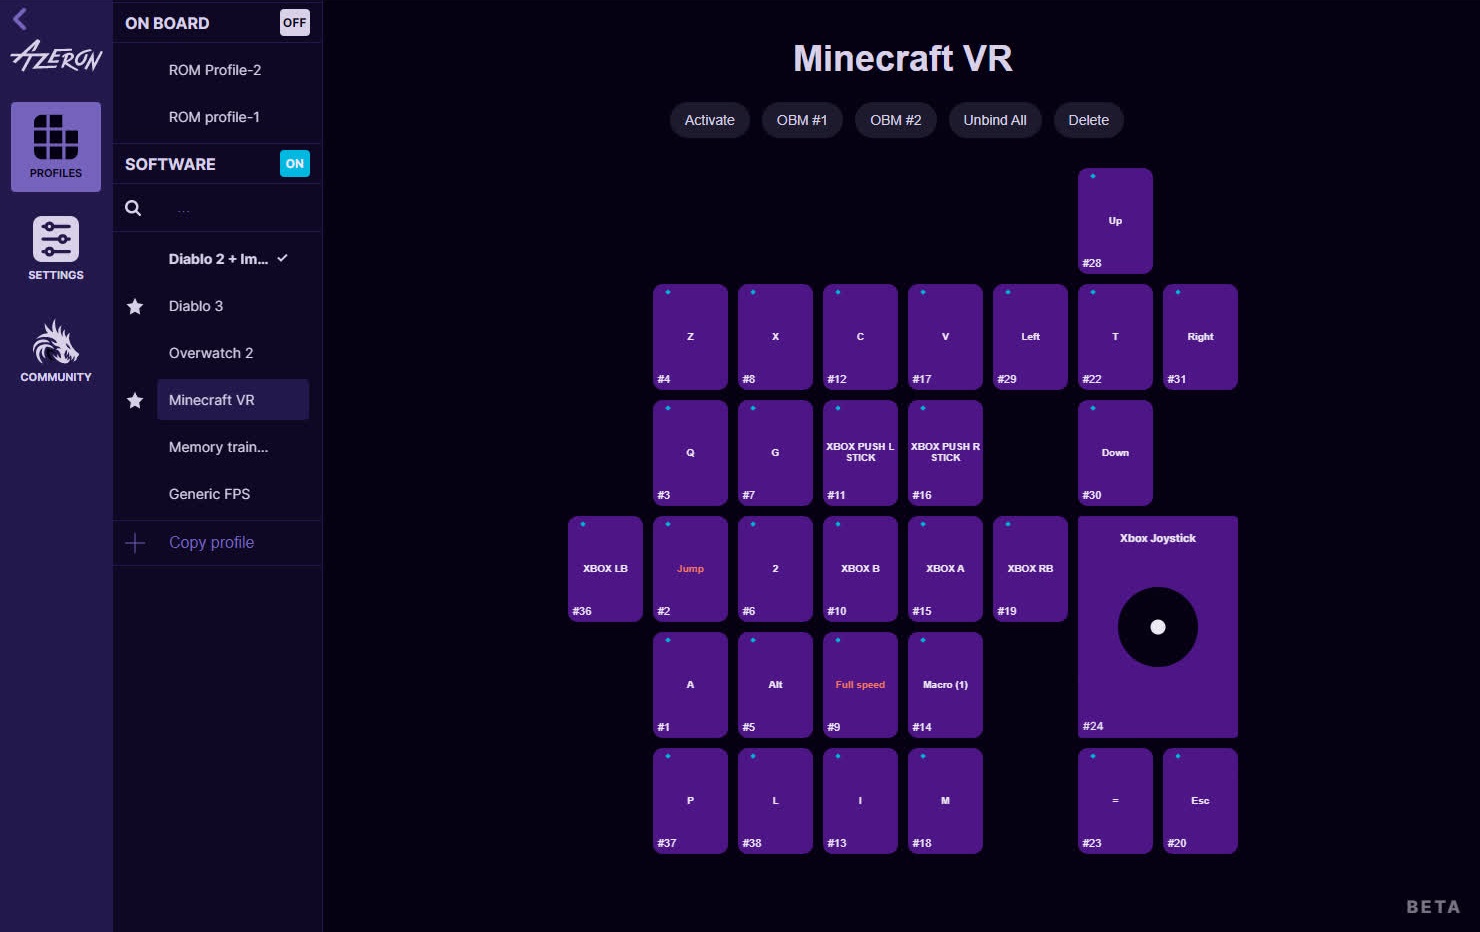Click the Azeron logo
1480x932 pixels.
click(56, 57)
